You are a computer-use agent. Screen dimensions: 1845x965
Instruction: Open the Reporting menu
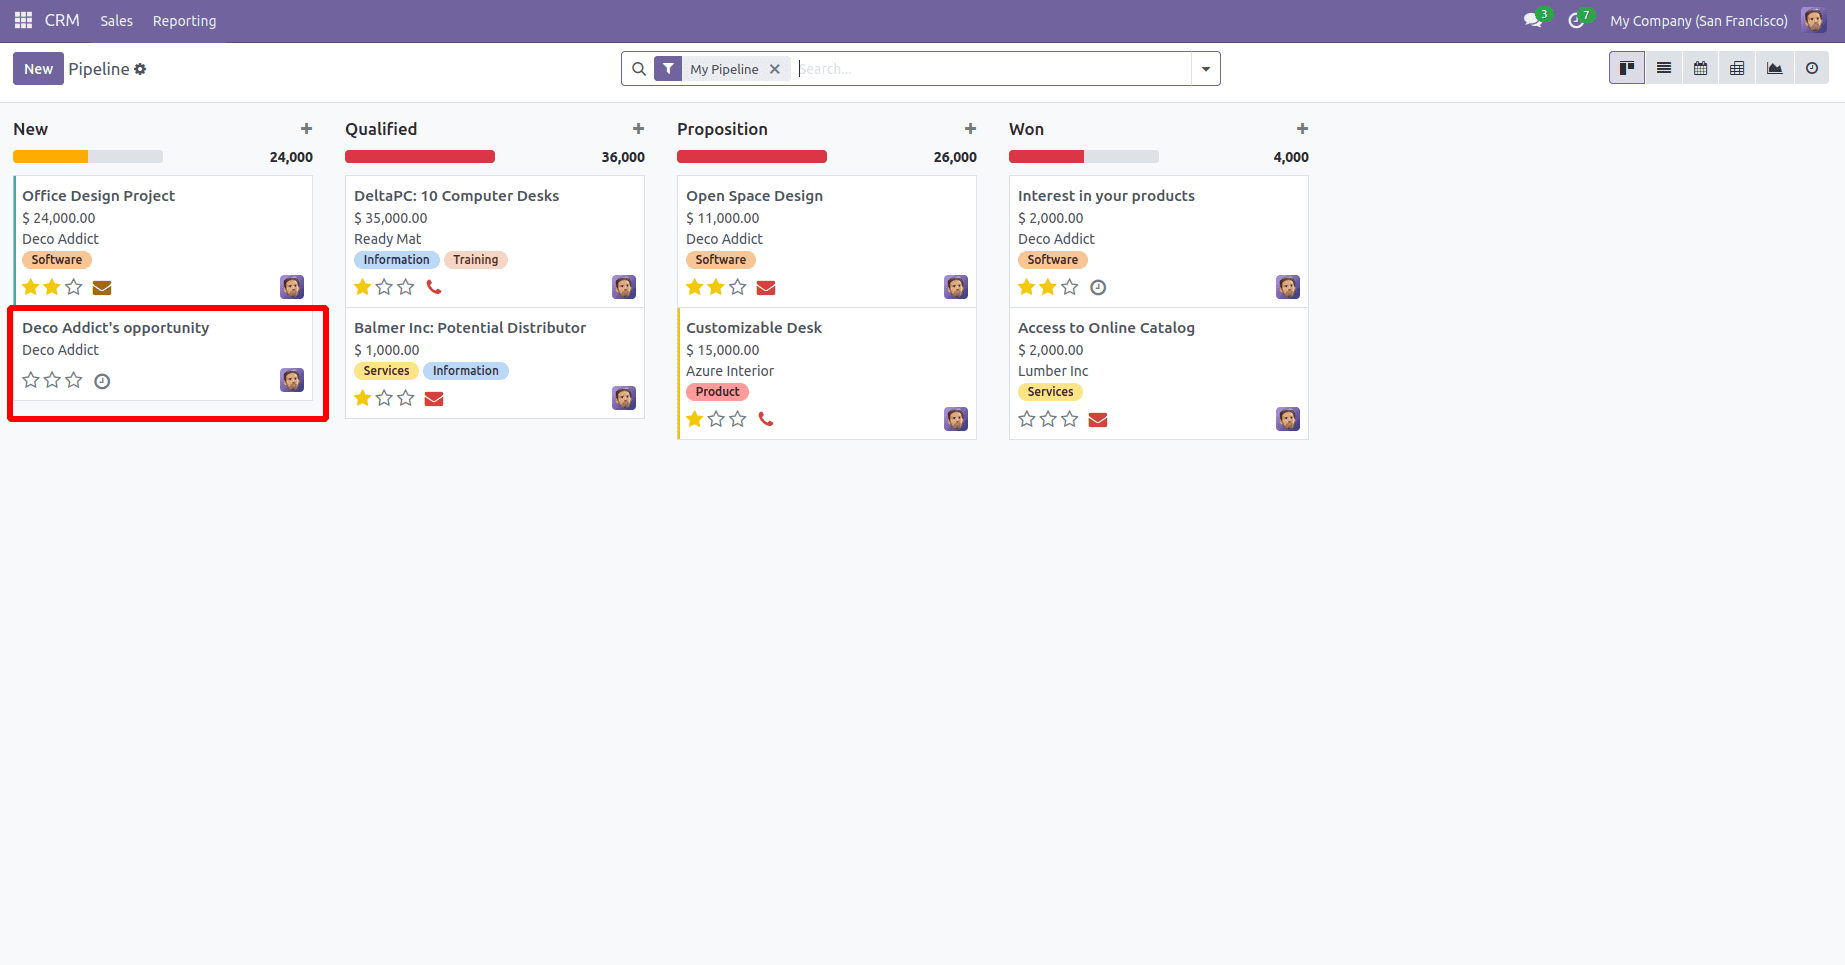184,21
